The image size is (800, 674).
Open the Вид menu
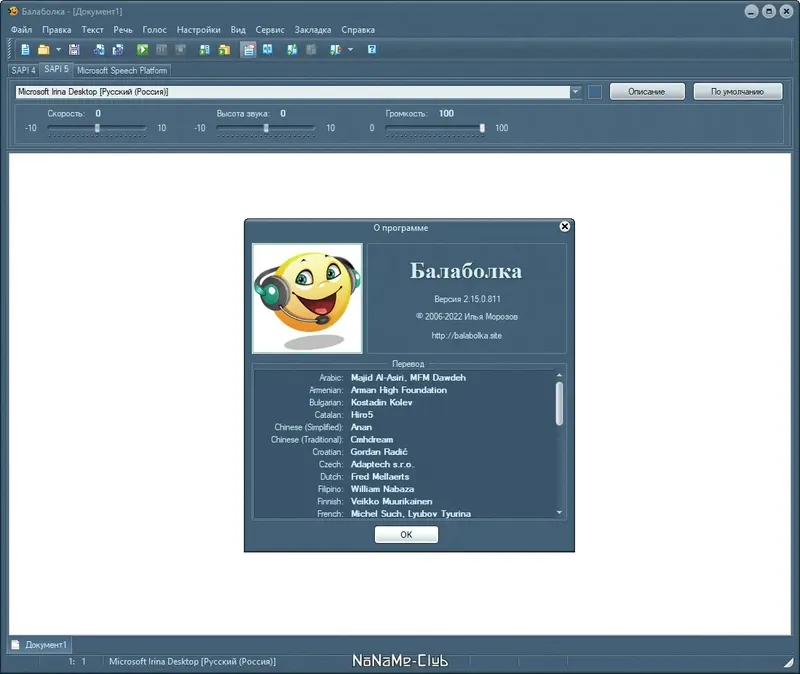[238, 30]
